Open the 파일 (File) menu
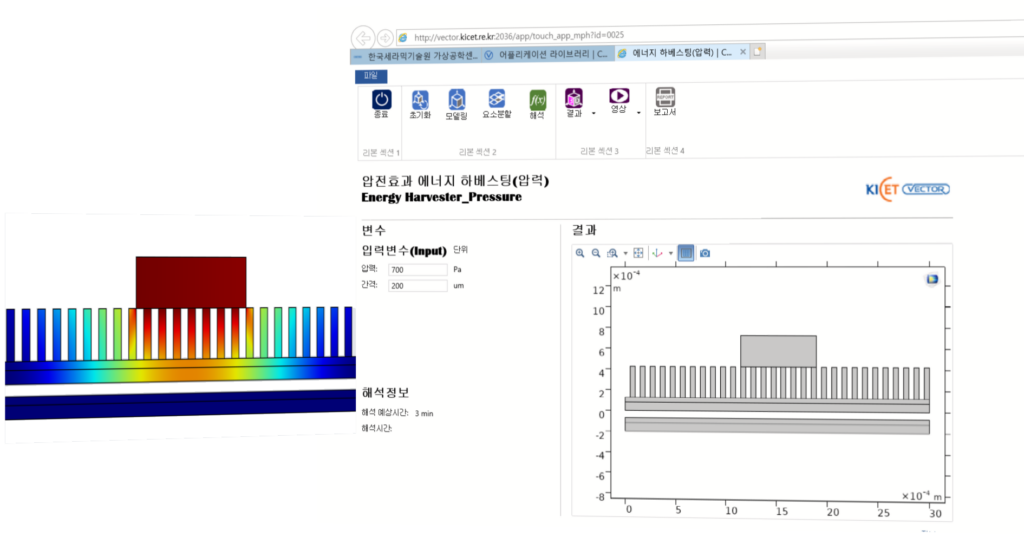This screenshot has width=1024, height=544. pos(370,75)
